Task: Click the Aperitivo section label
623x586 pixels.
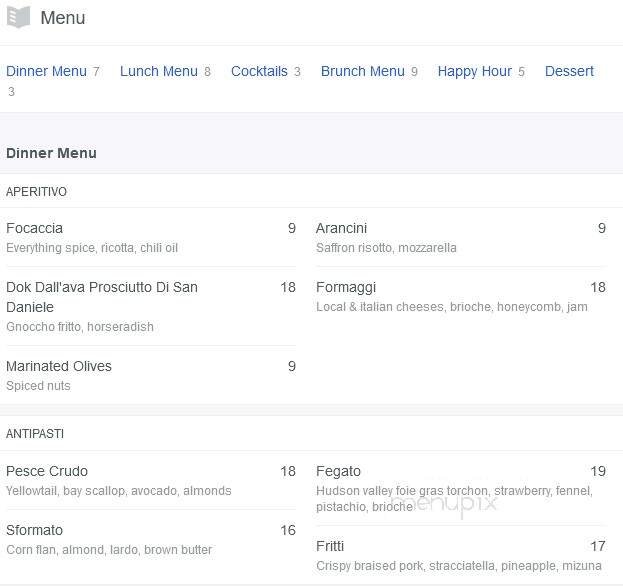Action: [x=36, y=191]
